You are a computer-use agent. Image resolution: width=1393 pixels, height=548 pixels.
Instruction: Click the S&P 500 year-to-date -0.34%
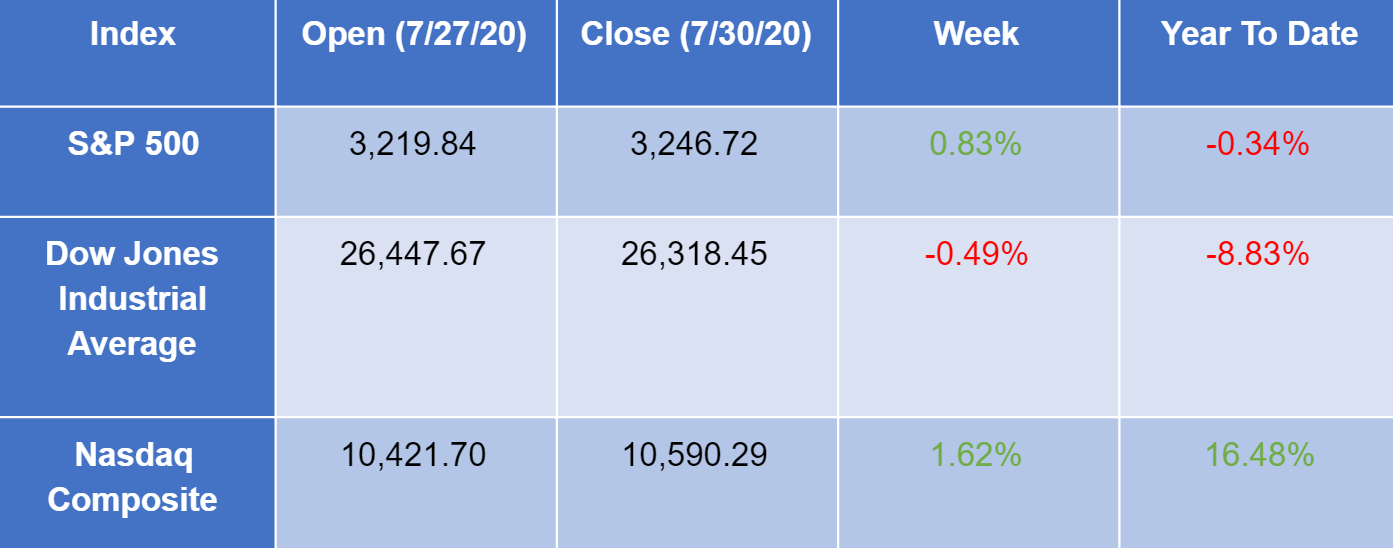coord(1258,145)
